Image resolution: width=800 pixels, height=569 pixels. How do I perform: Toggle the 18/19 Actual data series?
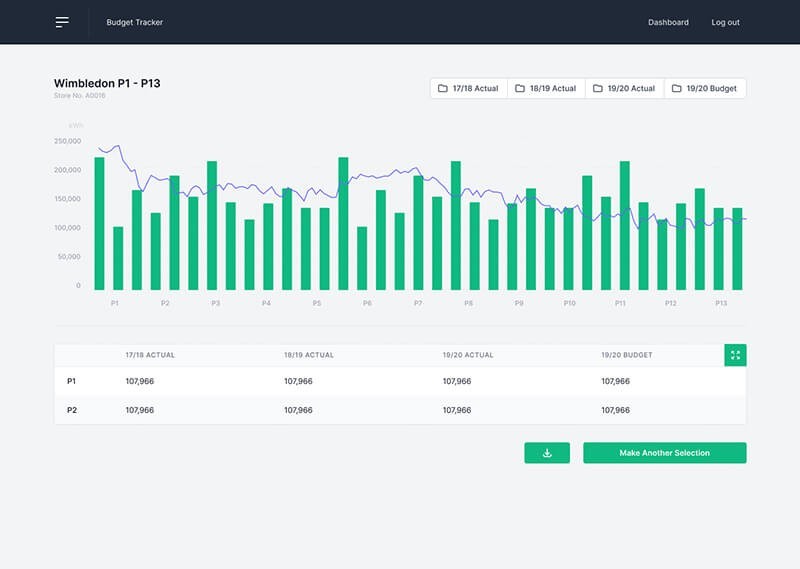tap(553, 89)
